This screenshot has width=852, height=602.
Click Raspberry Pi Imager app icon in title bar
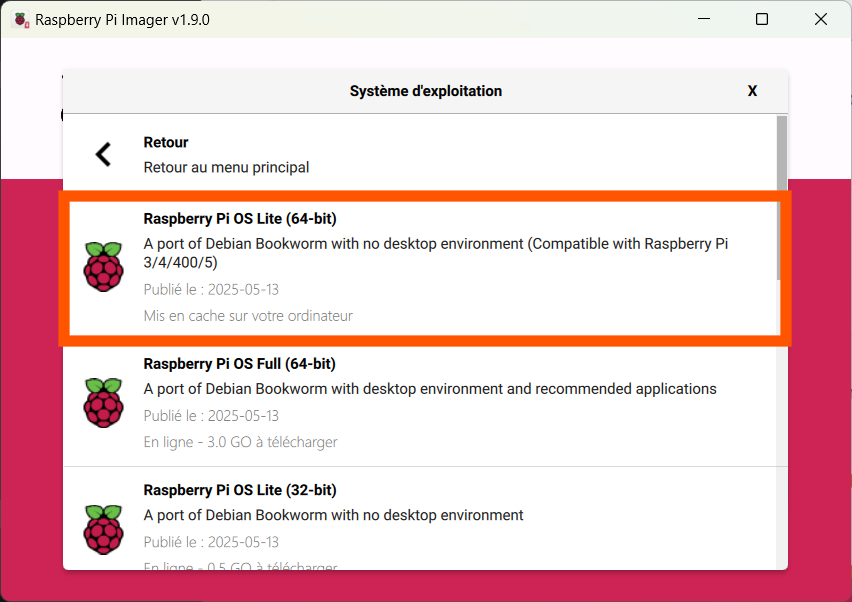[21, 20]
